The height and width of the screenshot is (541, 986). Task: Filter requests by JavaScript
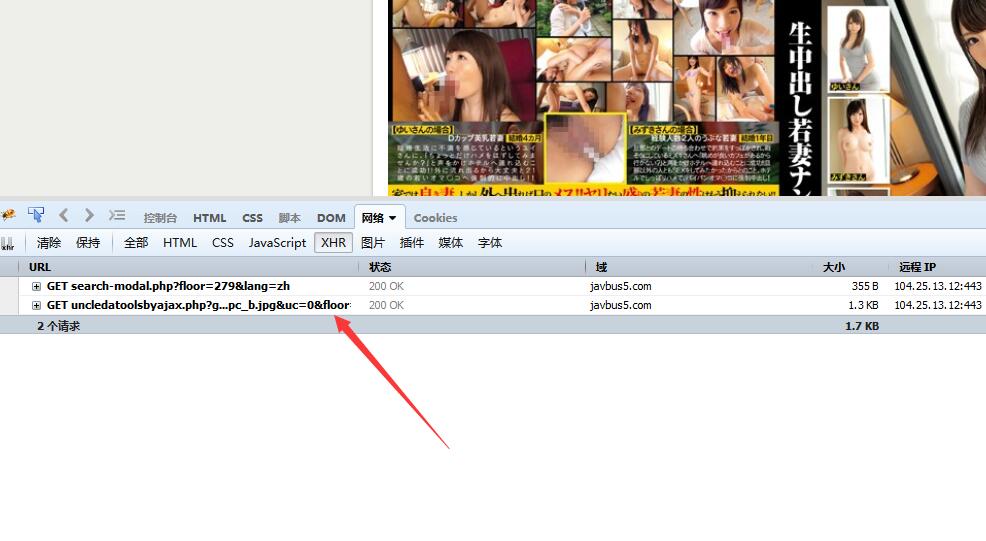click(277, 243)
